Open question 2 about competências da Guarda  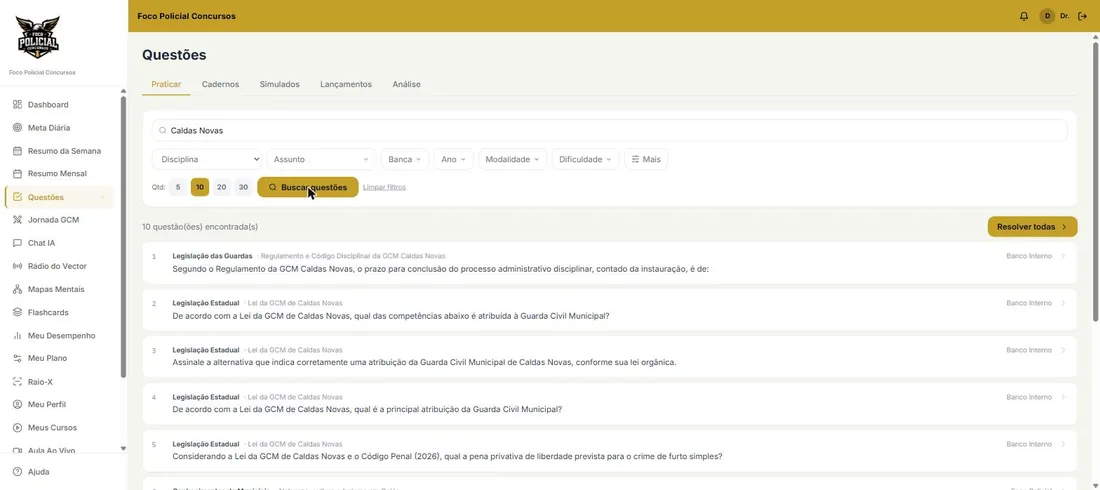609,310
